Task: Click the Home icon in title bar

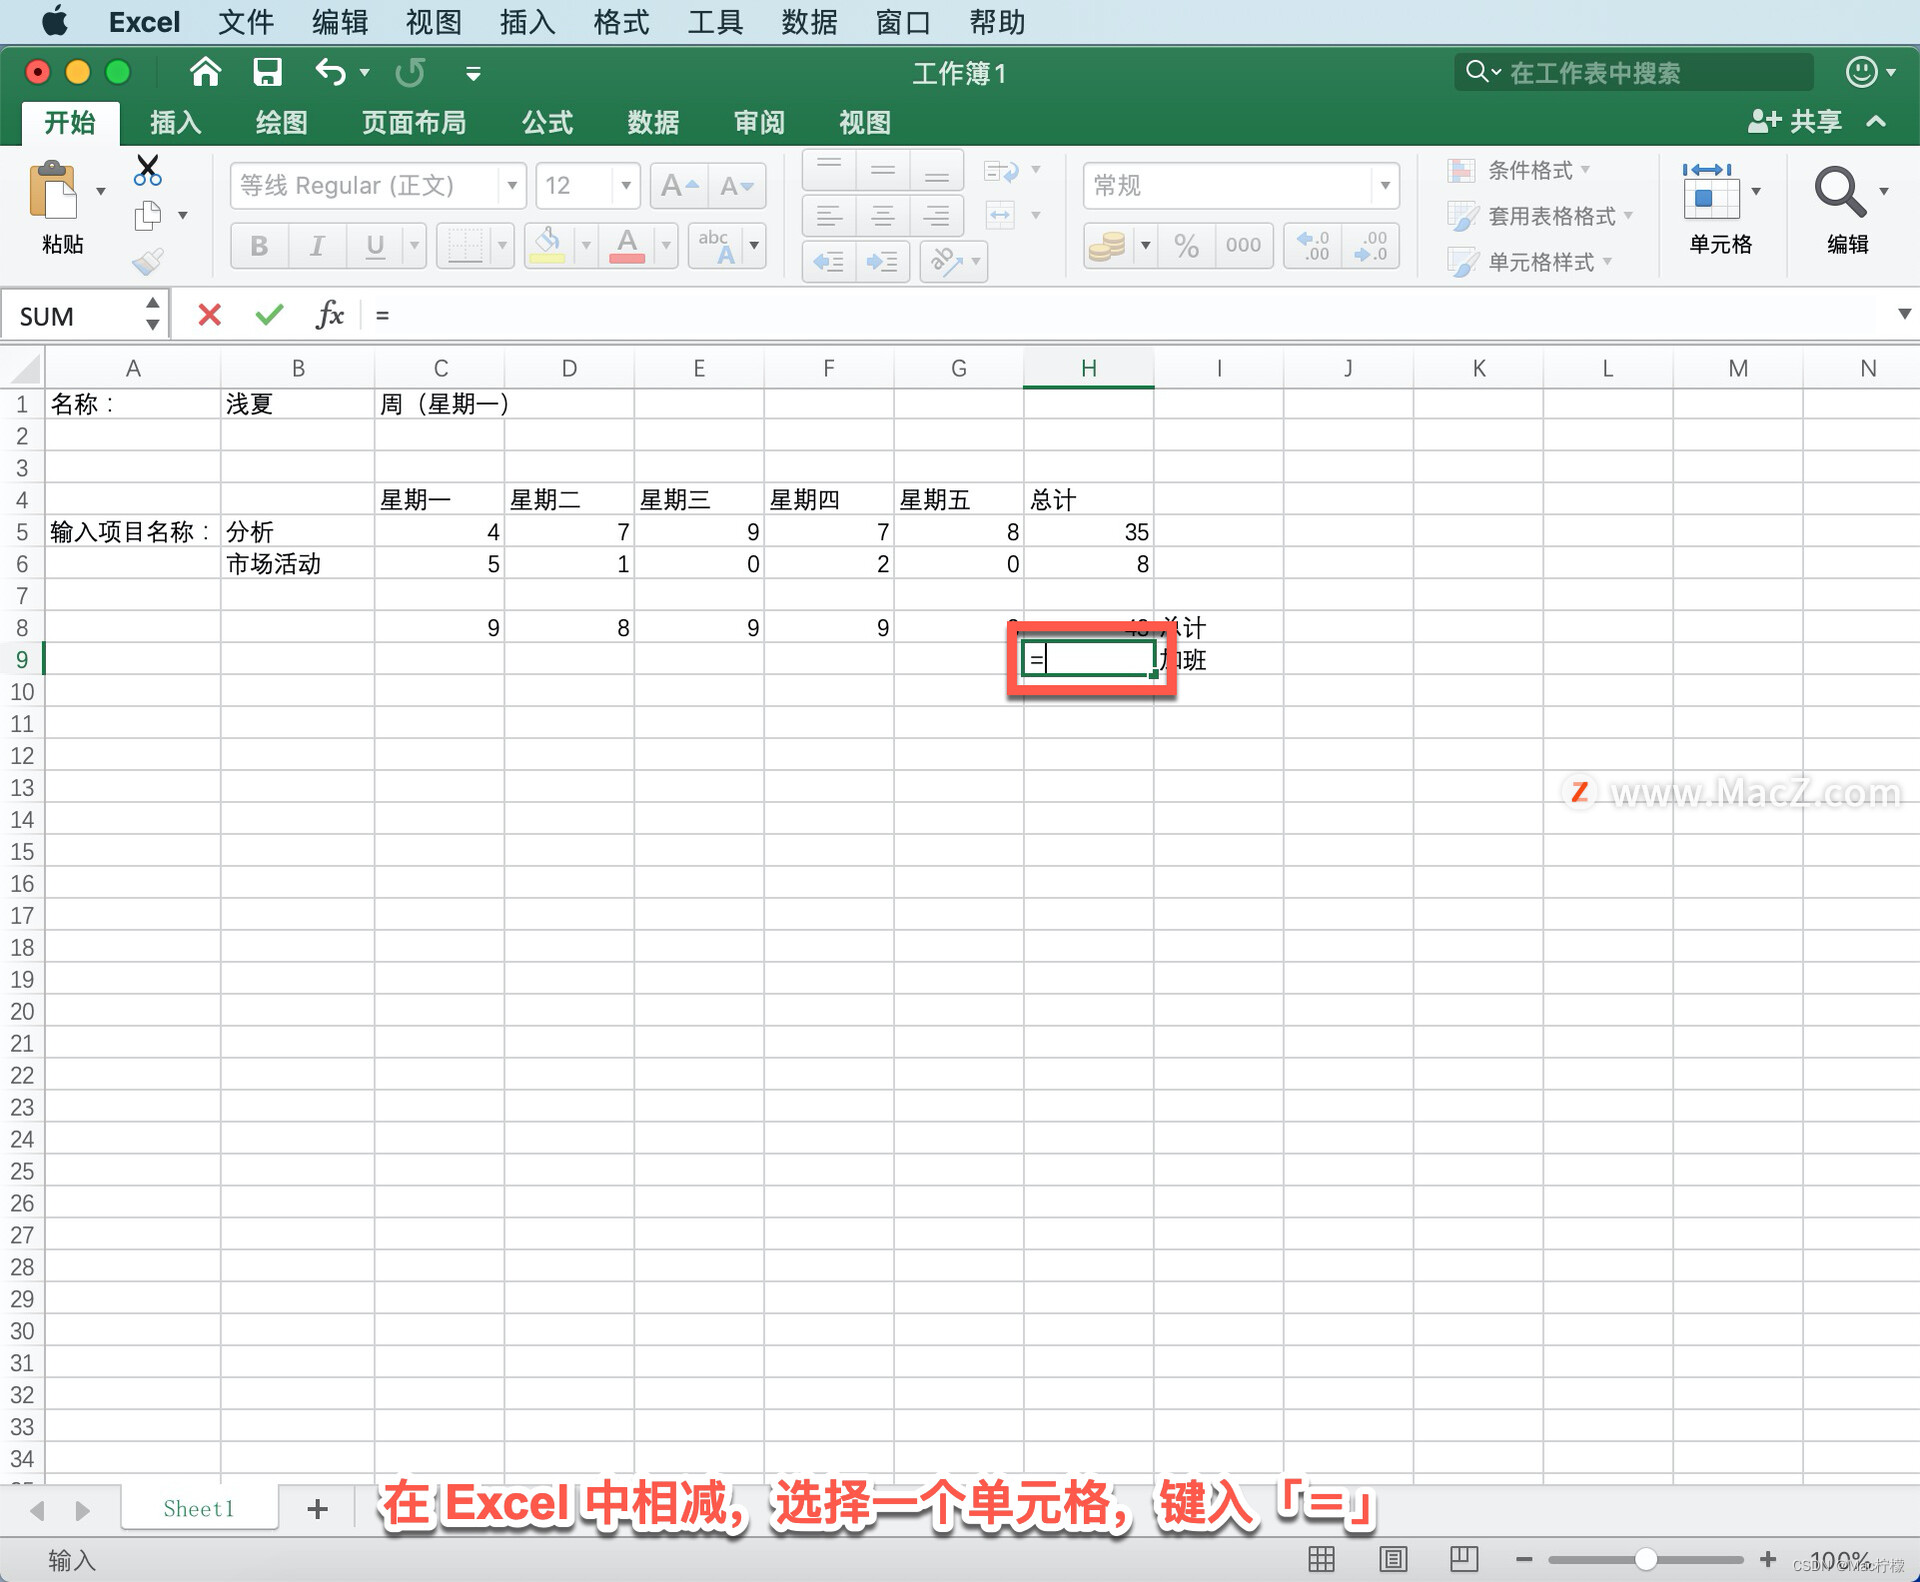Action: [205, 72]
